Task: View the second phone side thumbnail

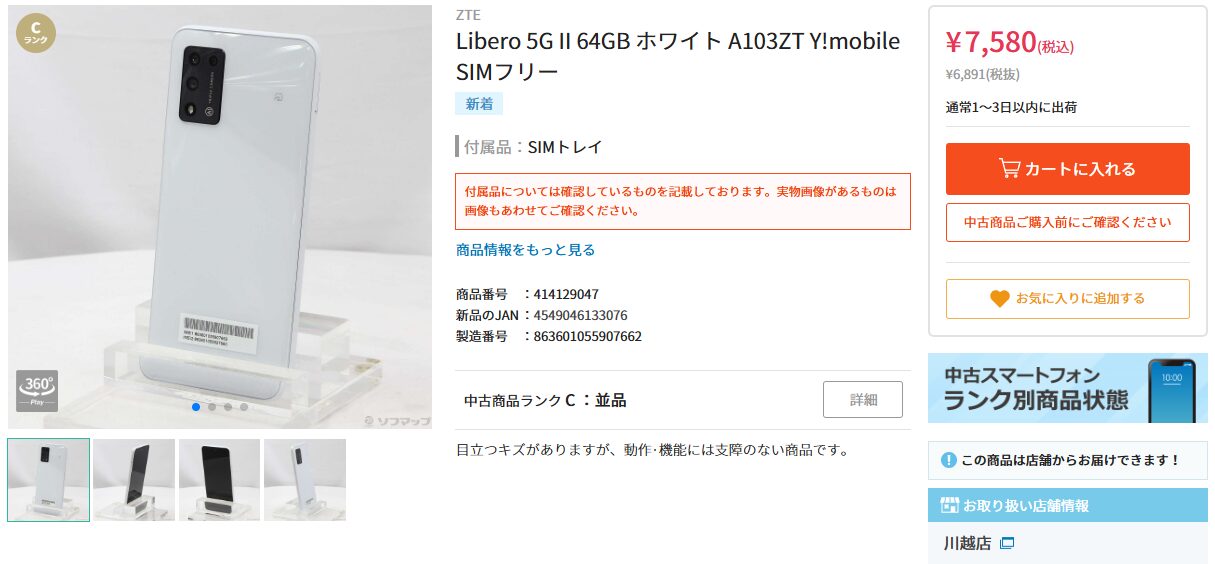Action: point(134,480)
